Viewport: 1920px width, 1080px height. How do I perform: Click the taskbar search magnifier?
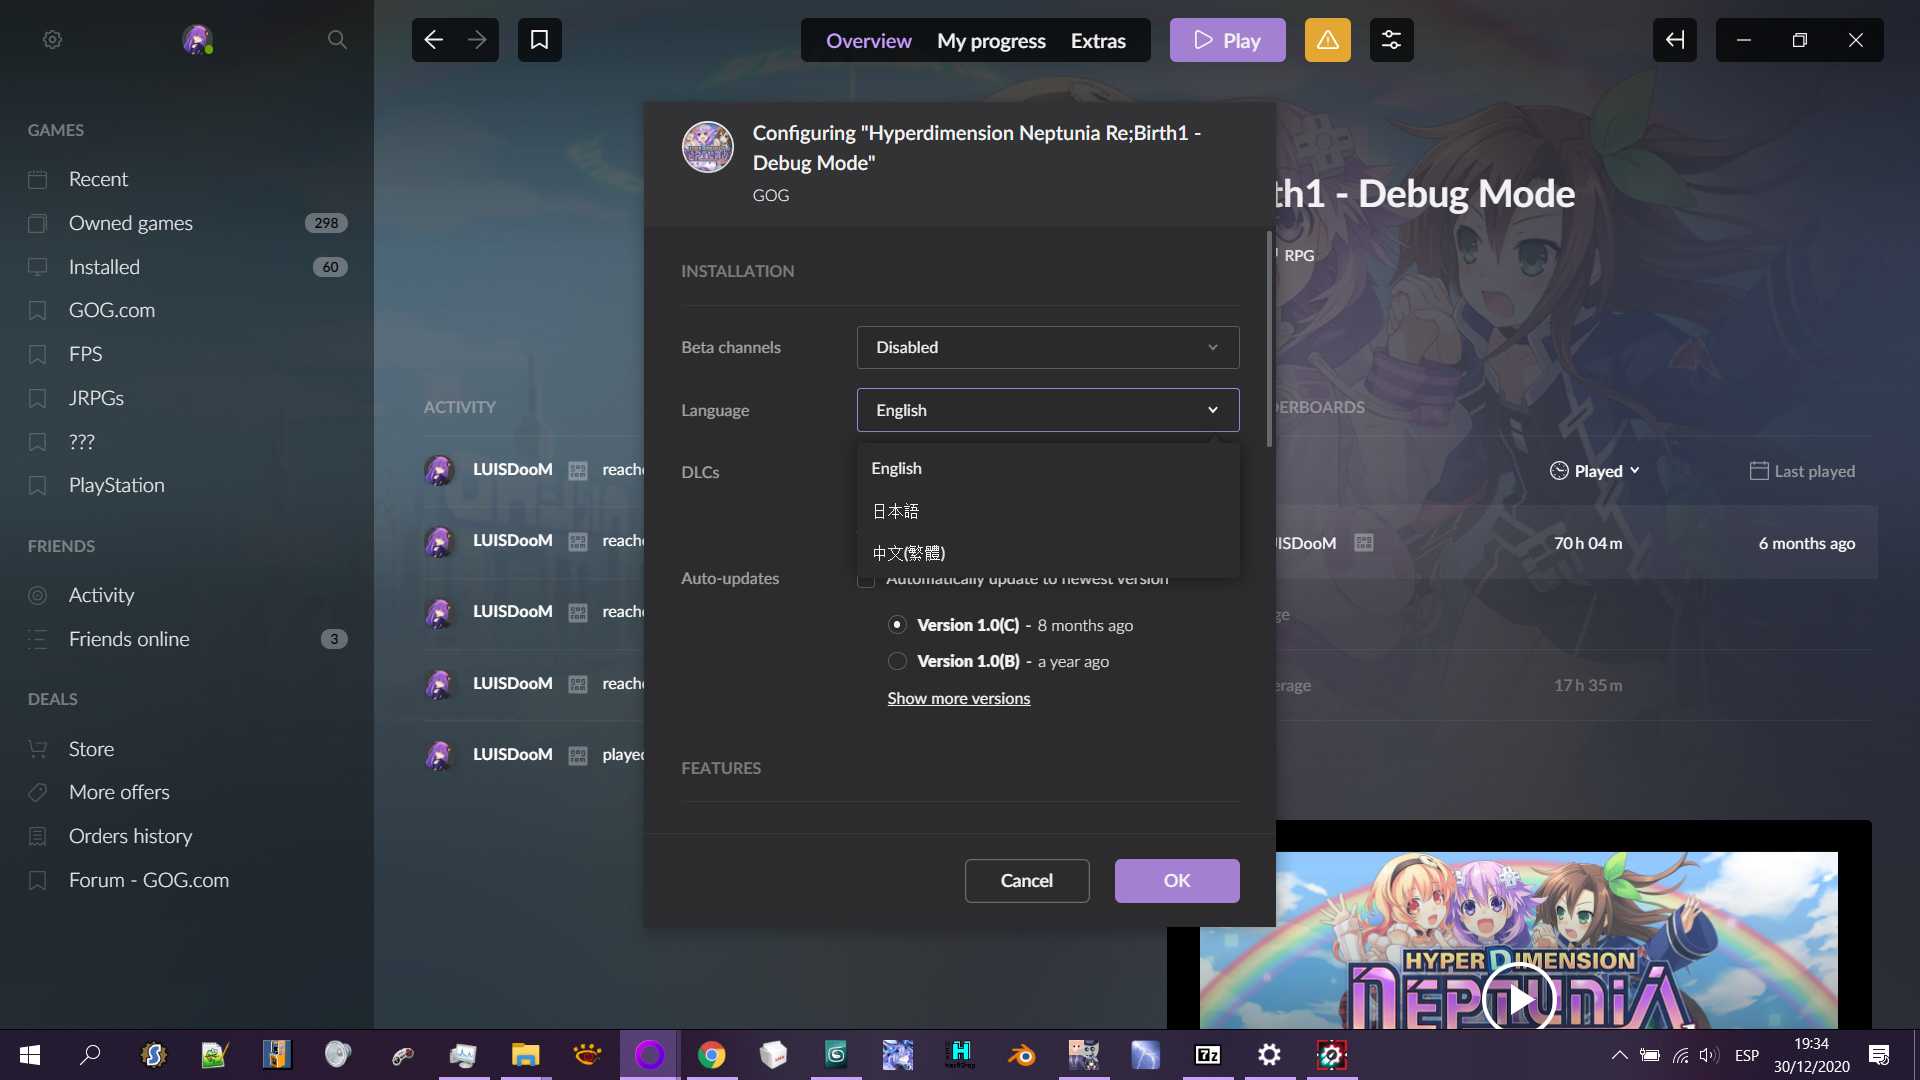[x=90, y=1055]
